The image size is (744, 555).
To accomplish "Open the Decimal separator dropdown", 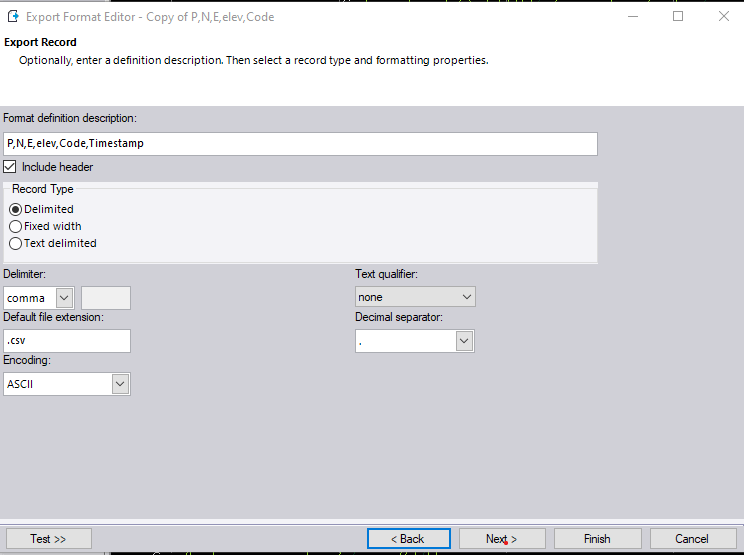I will click(464, 341).
